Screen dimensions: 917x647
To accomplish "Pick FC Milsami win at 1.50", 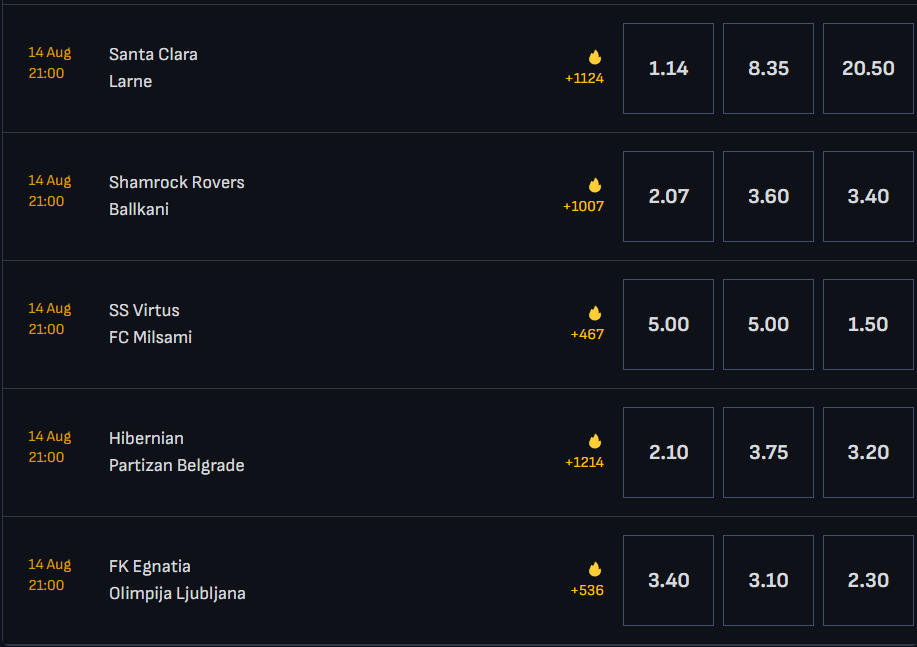I will tap(868, 325).
